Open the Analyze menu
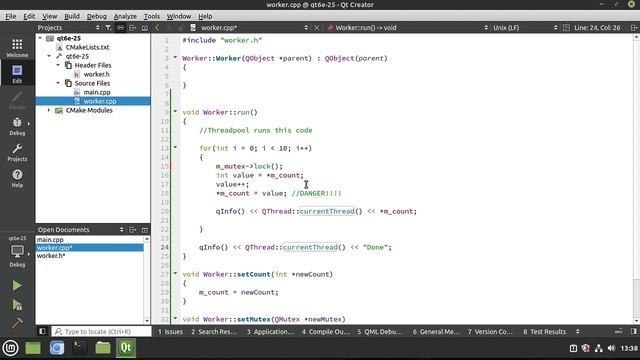640x360 pixels. click(125, 16)
